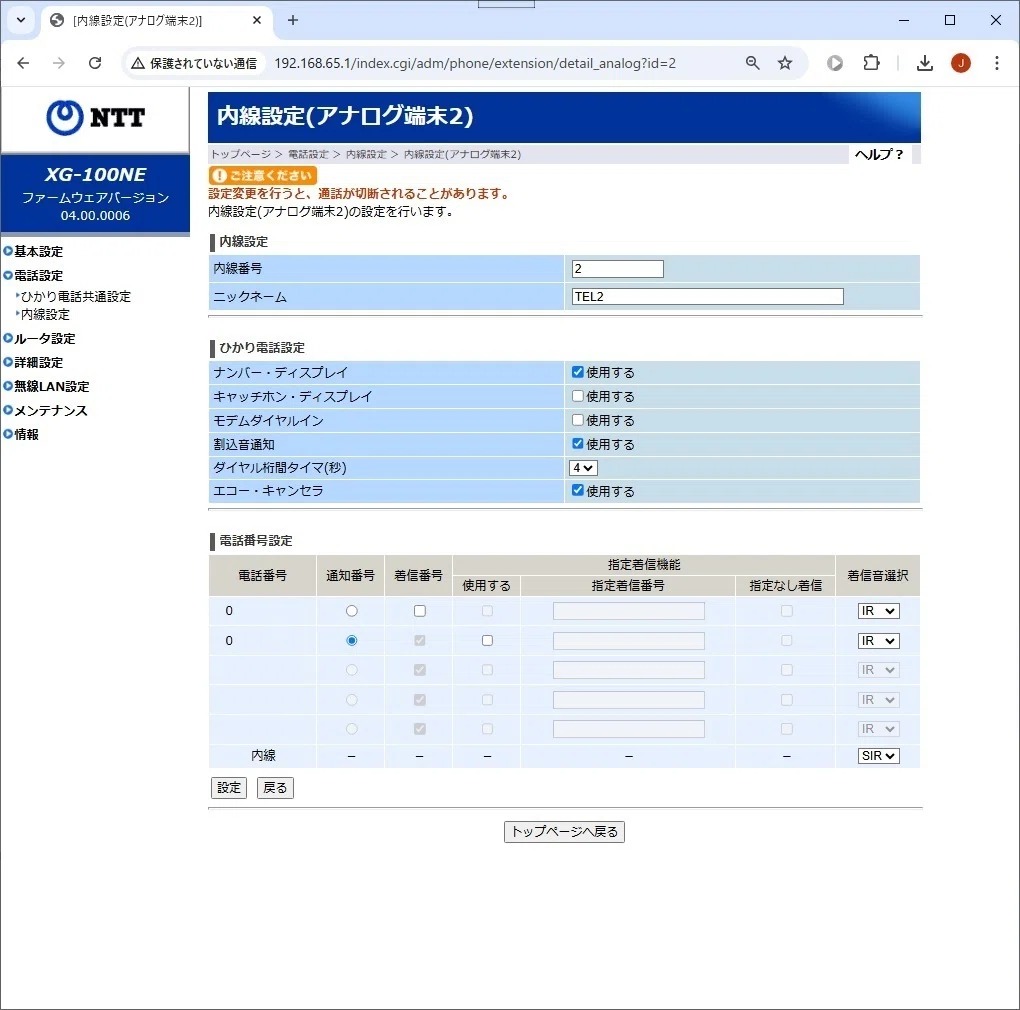Open 無線LAN設定 in the sidebar
The width and height of the screenshot is (1020, 1010).
click(x=51, y=386)
